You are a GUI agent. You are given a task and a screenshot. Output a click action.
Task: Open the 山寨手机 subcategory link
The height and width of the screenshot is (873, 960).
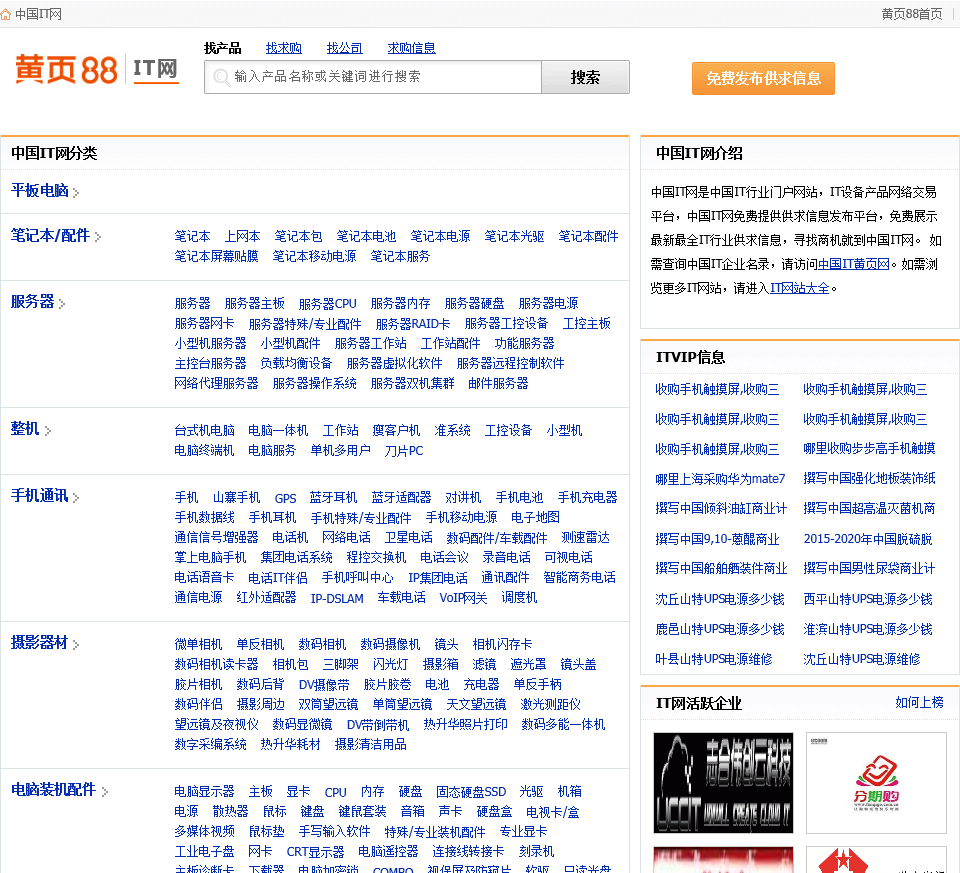pos(236,498)
